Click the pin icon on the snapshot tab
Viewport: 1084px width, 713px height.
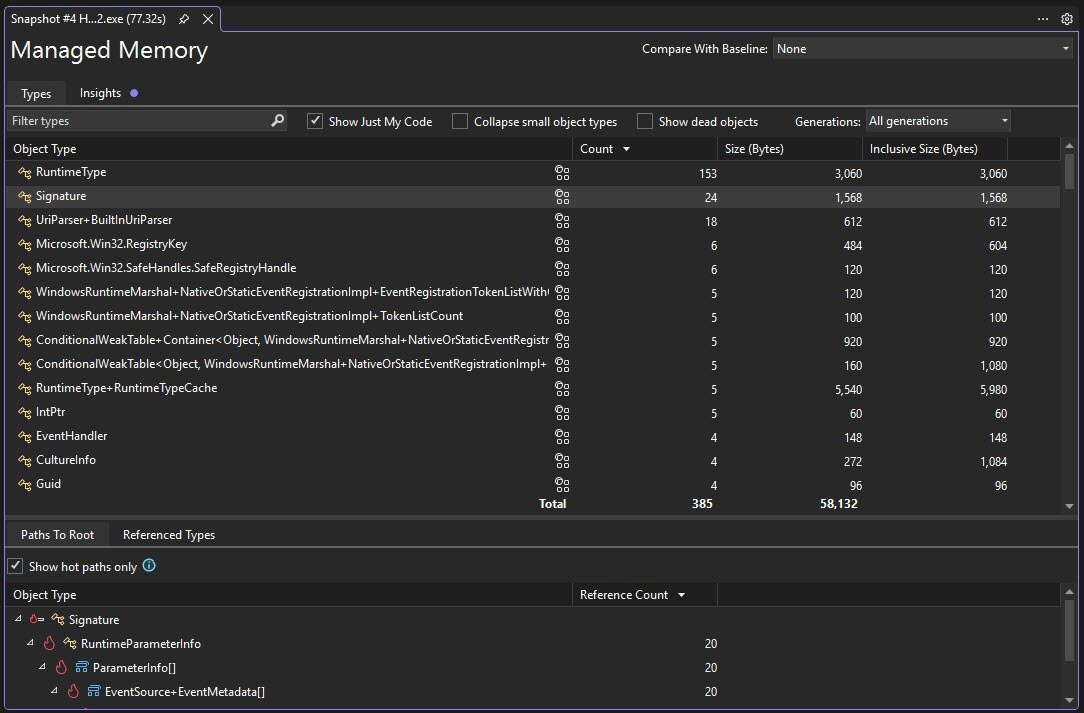pos(184,18)
